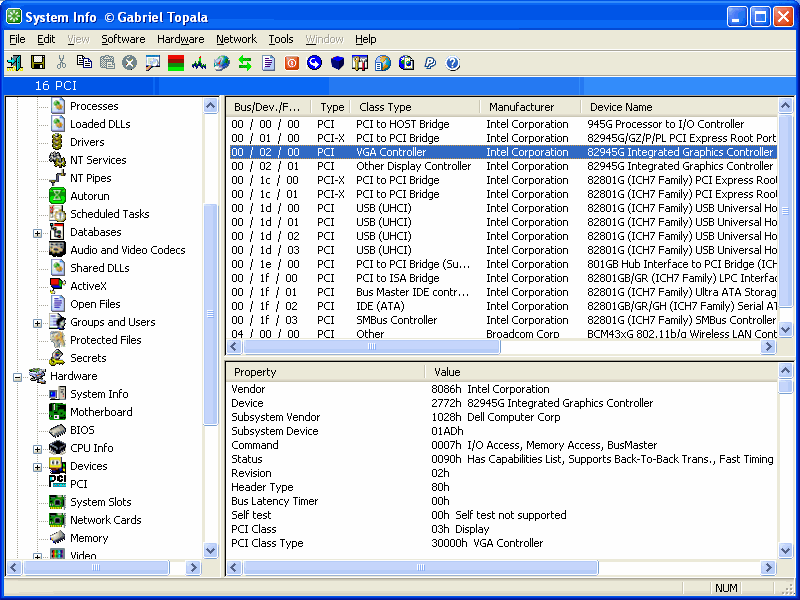The height and width of the screenshot is (600, 800).
Task: Click the Exit door icon in the toolbar
Action: tap(14, 63)
